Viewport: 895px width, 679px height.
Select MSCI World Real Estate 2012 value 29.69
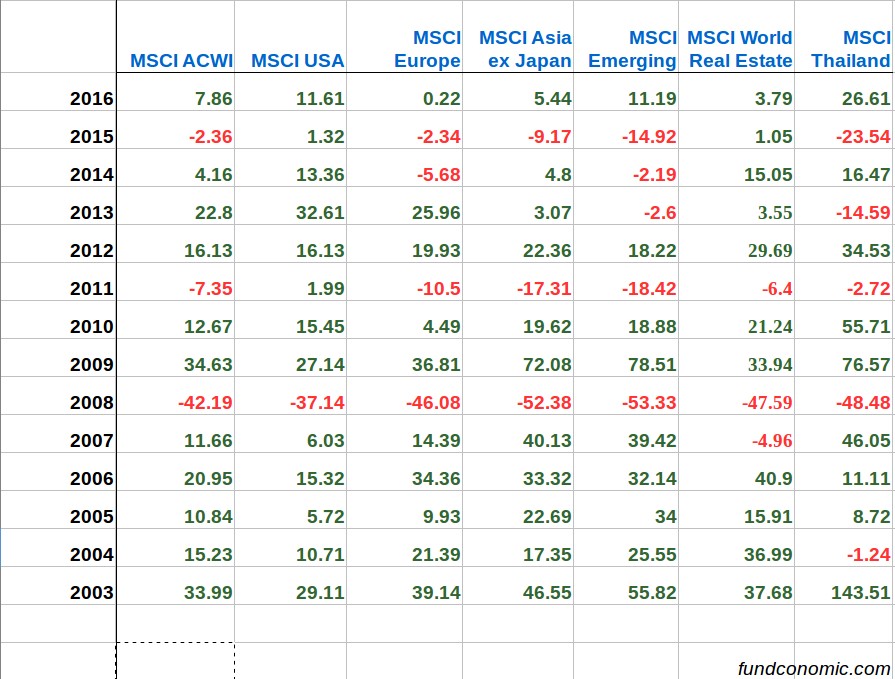[769, 250]
